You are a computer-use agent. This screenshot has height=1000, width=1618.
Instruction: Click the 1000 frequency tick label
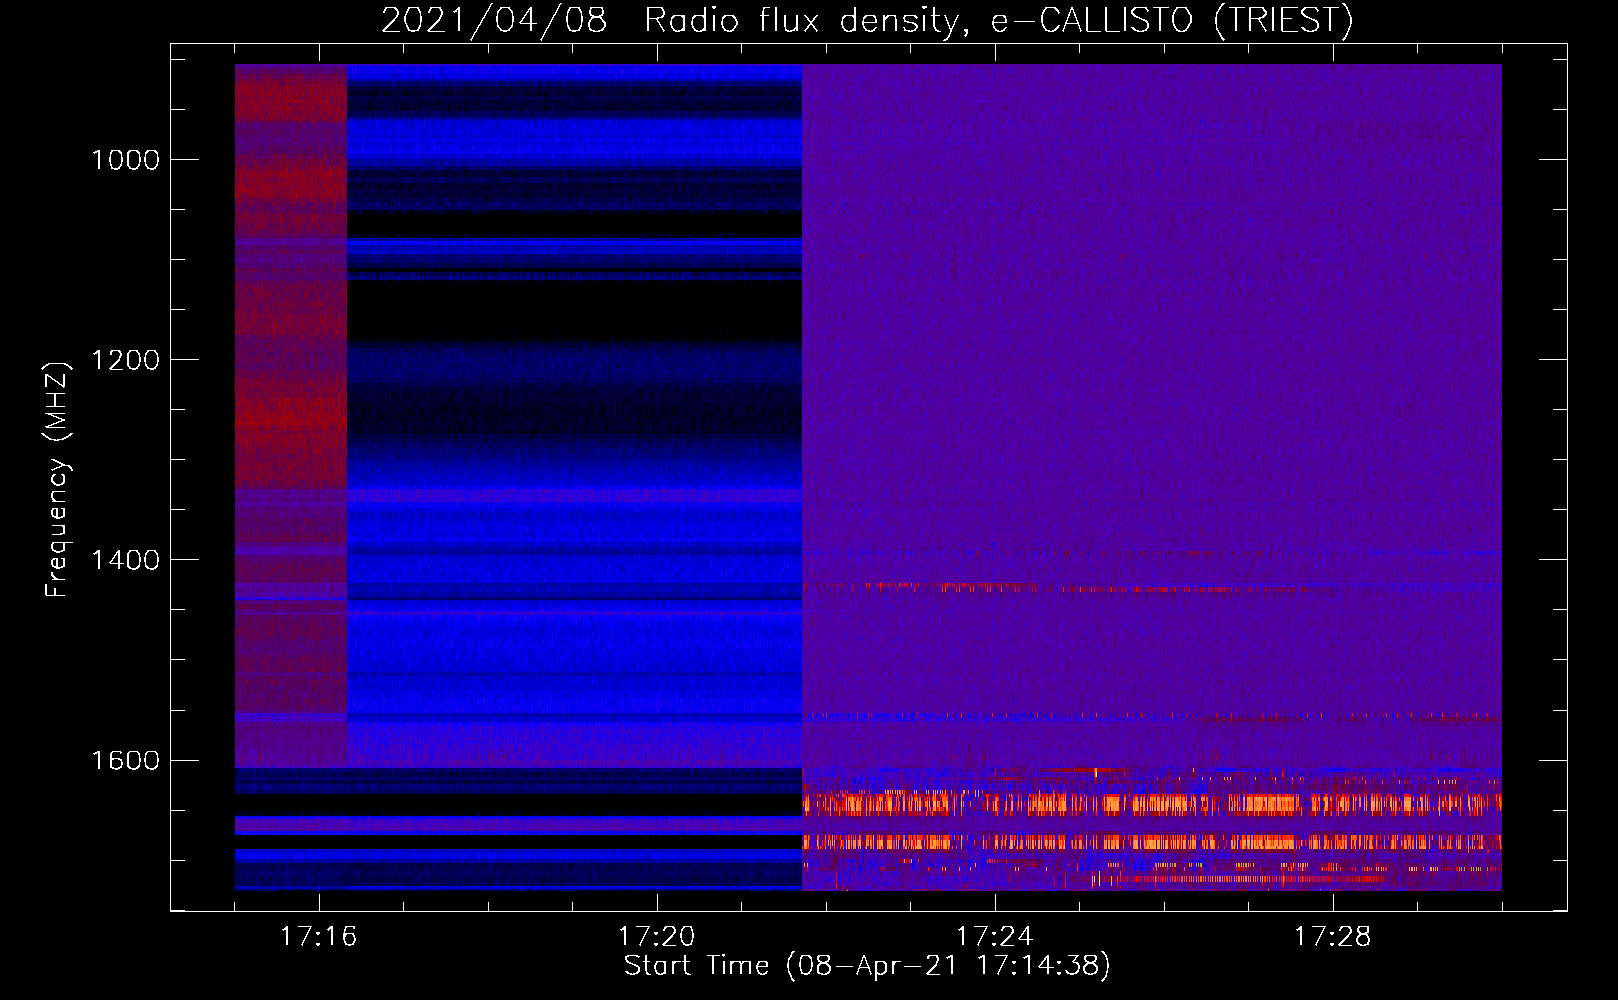click(x=125, y=160)
